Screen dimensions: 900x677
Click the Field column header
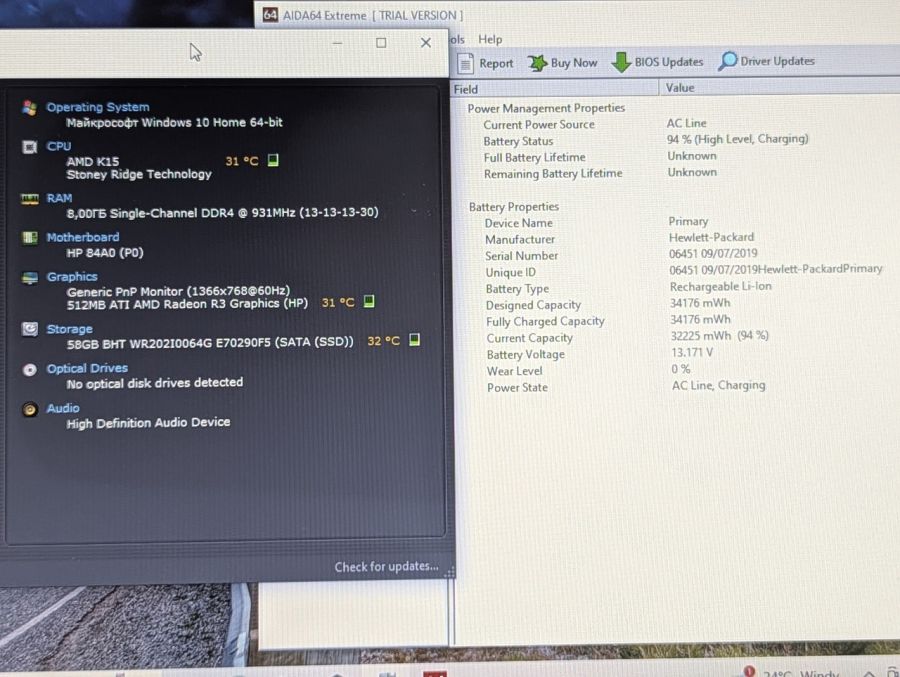(x=554, y=89)
